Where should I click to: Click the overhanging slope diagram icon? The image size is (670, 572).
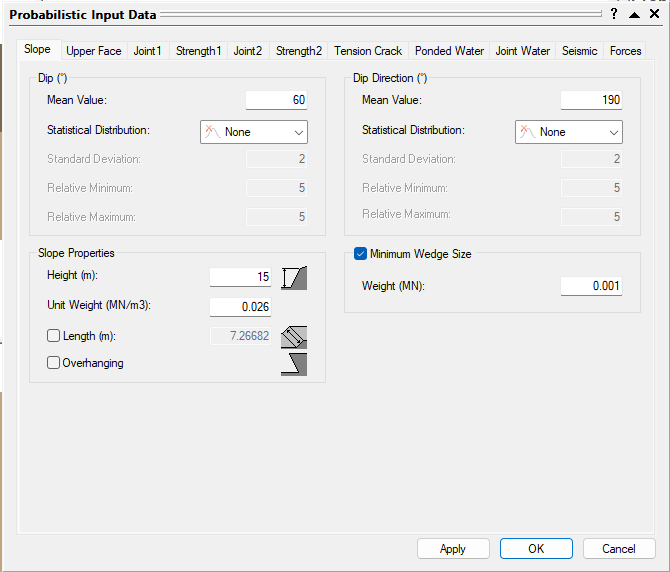pos(294,364)
